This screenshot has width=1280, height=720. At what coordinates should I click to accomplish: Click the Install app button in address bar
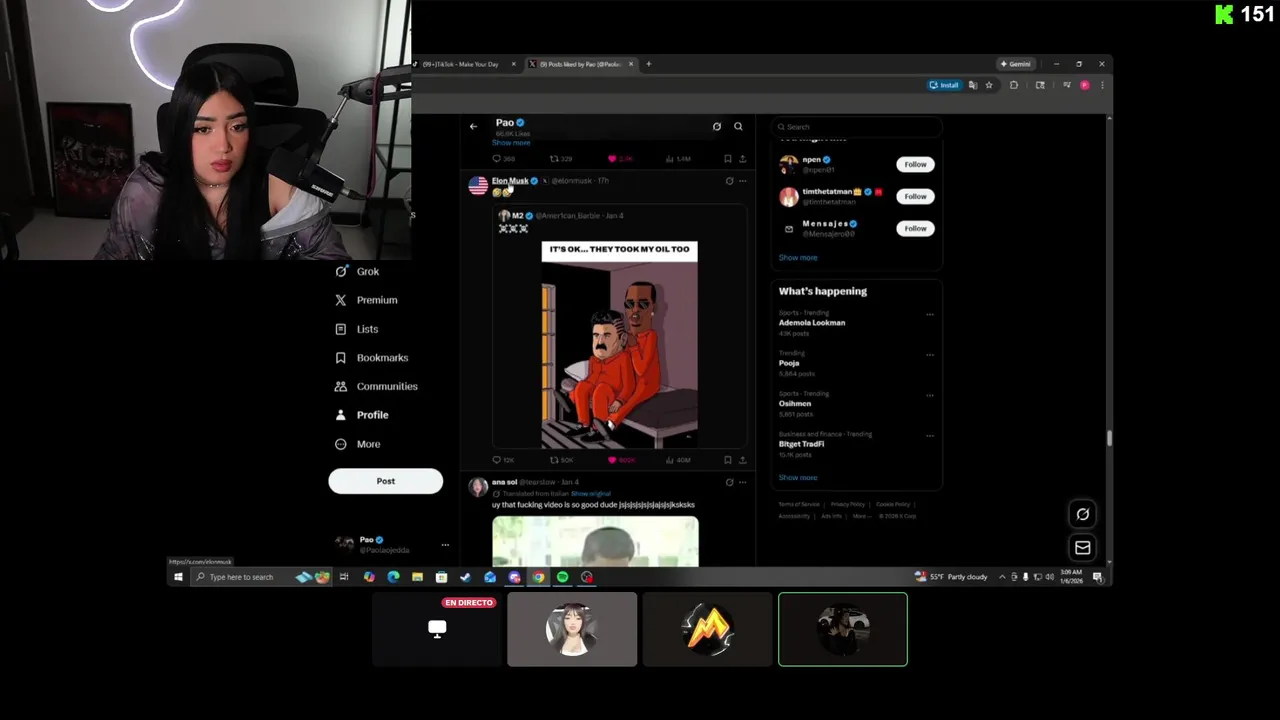[944, 85]
